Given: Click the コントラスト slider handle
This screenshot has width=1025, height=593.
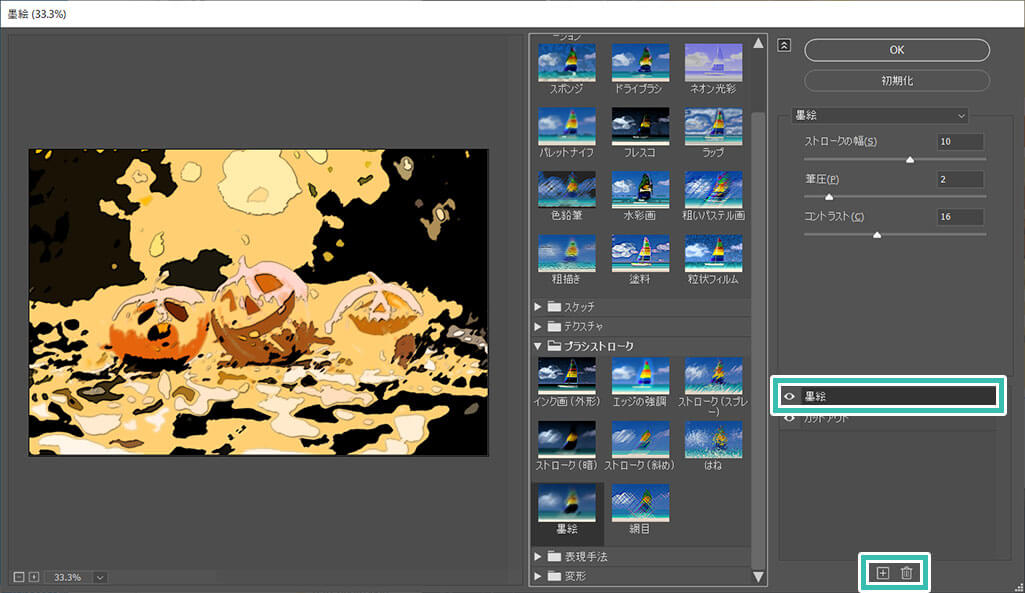Looking at the screenshot, I should click(x=877, y=234).
